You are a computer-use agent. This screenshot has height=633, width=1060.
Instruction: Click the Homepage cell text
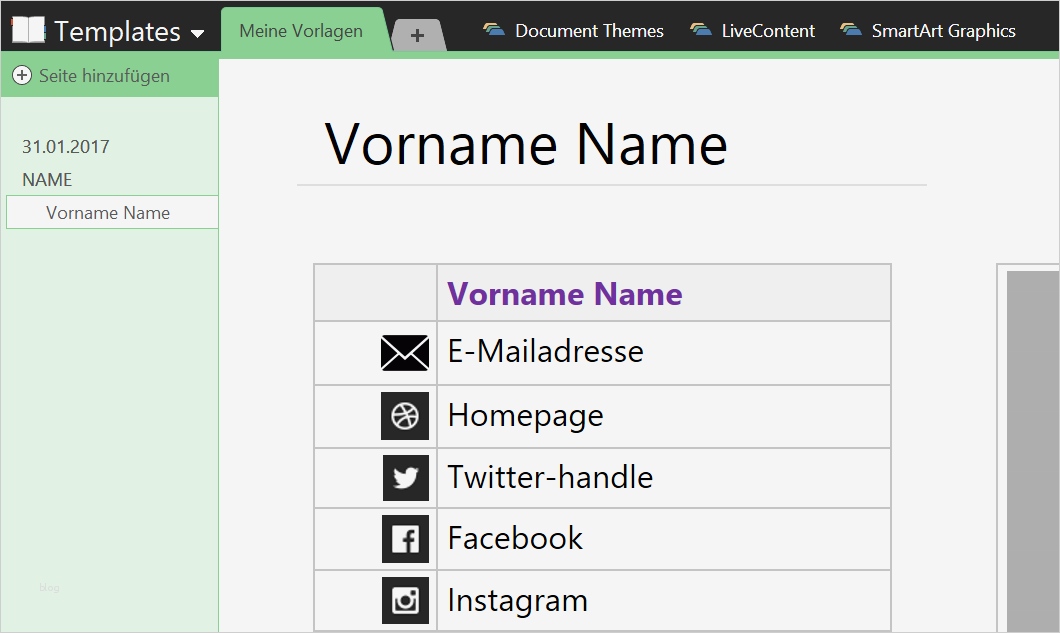point(525,416)
